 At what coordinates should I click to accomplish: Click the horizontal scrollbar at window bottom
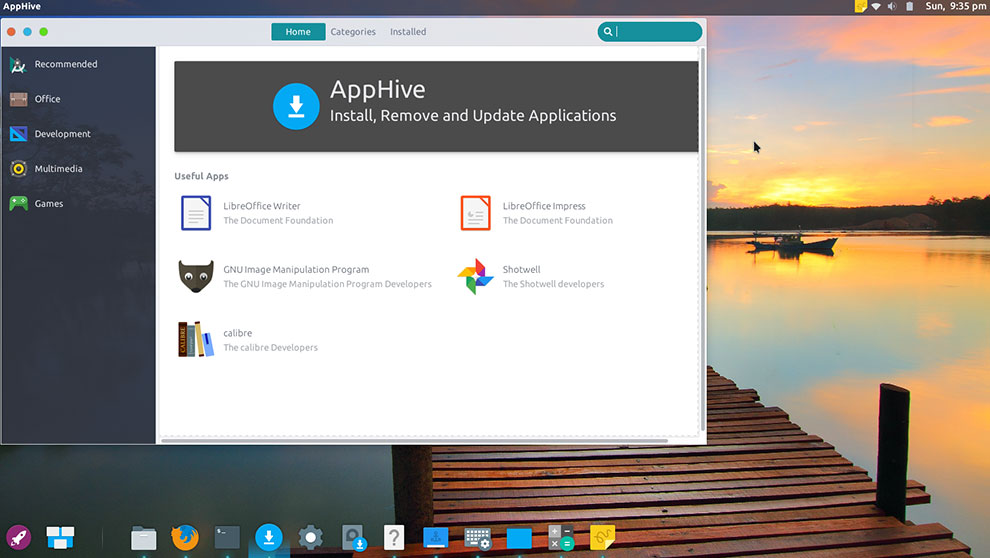pos(414,440)
